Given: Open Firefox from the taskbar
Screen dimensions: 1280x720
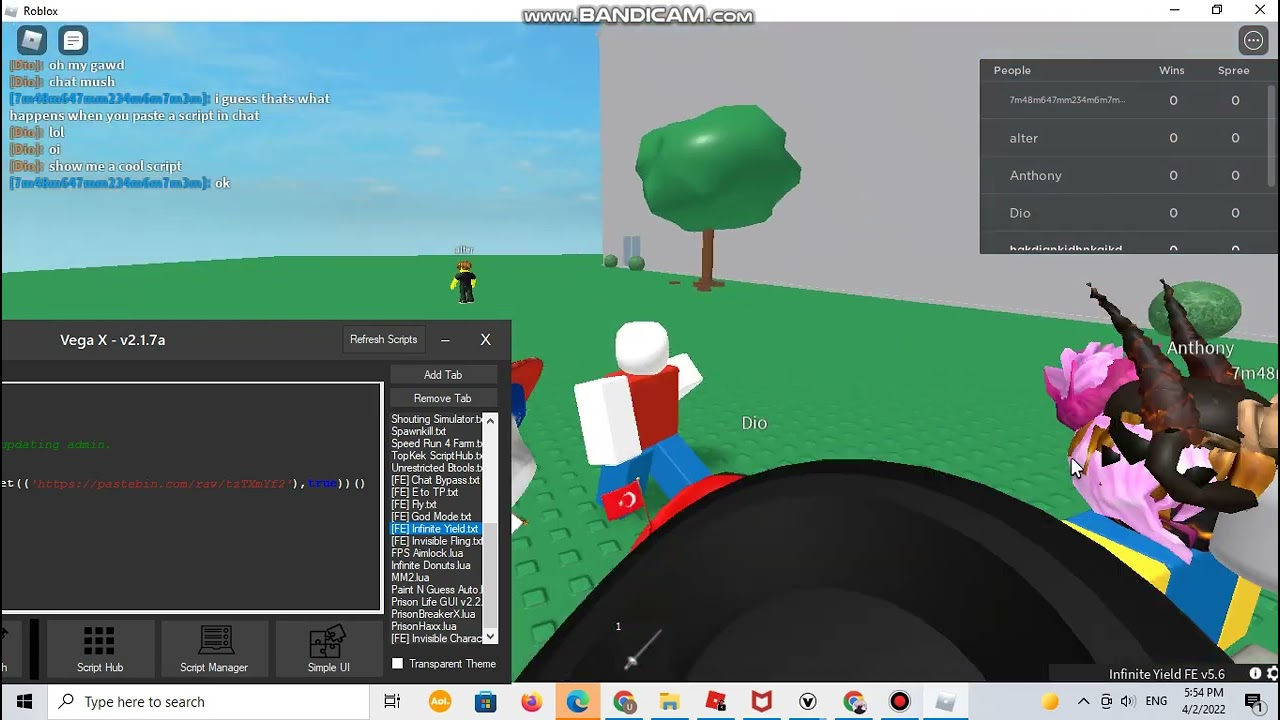Looking at the screenshot, I should point(531,702).
